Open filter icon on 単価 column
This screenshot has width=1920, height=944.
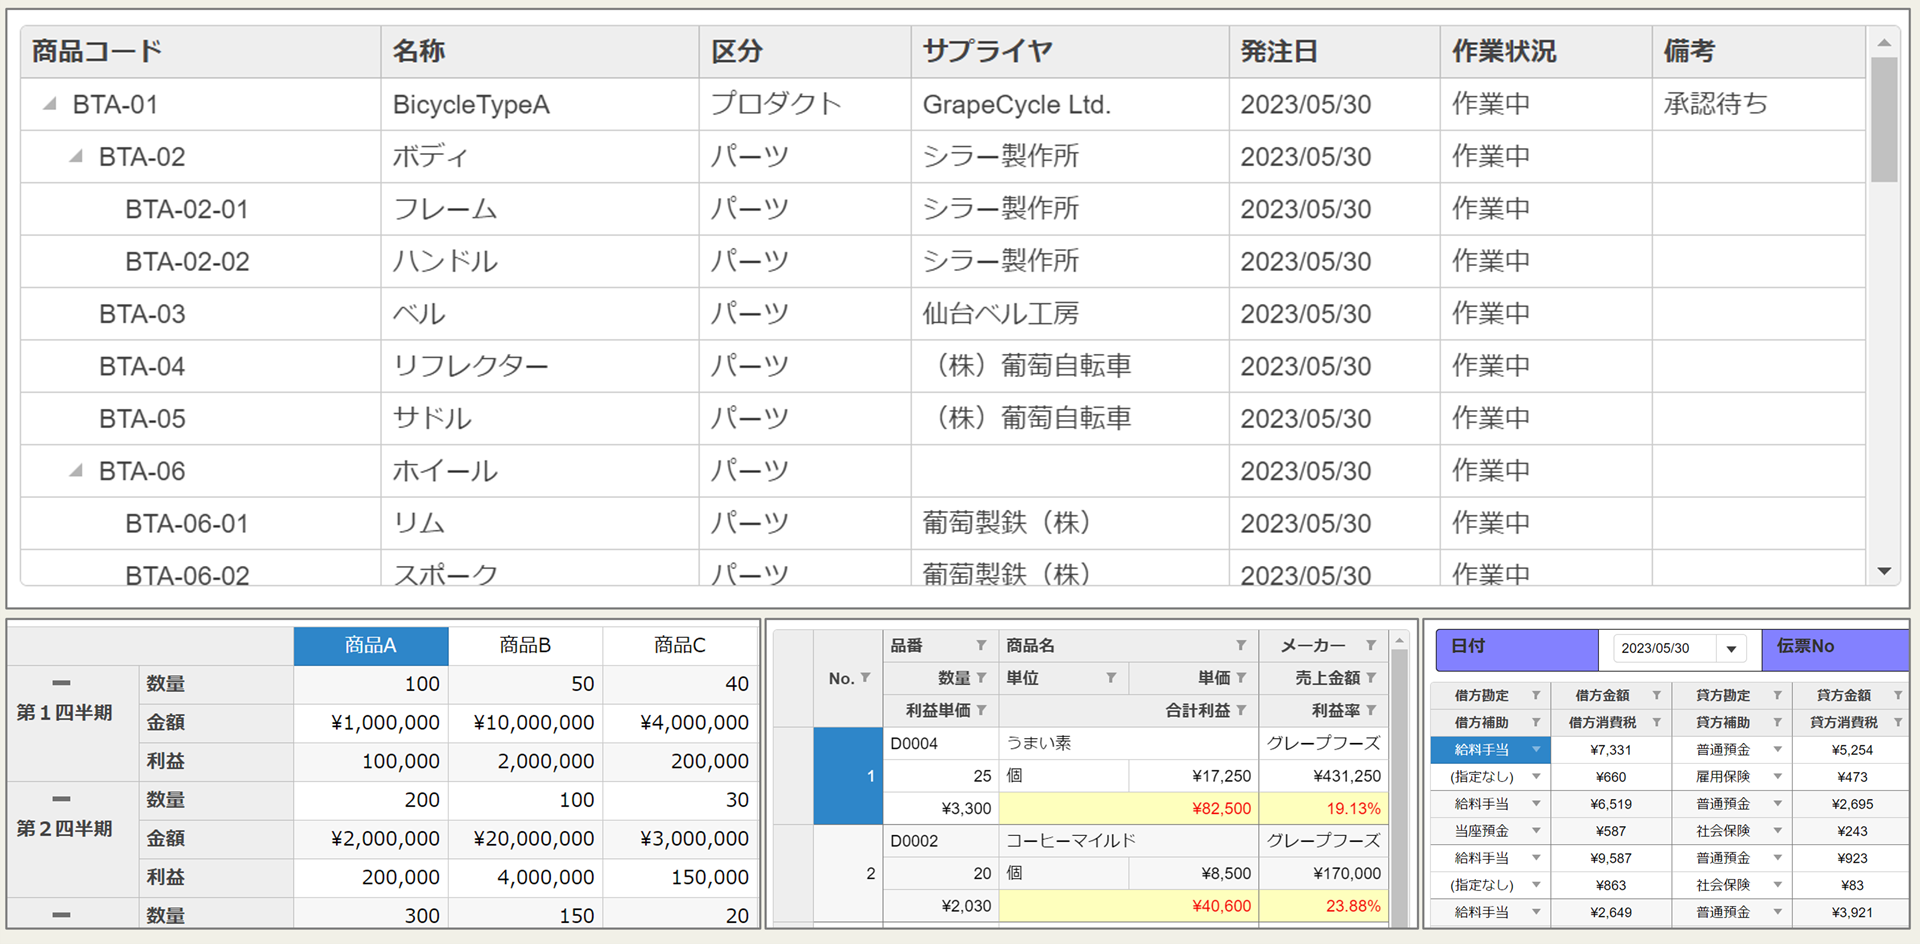(1241, 678)
